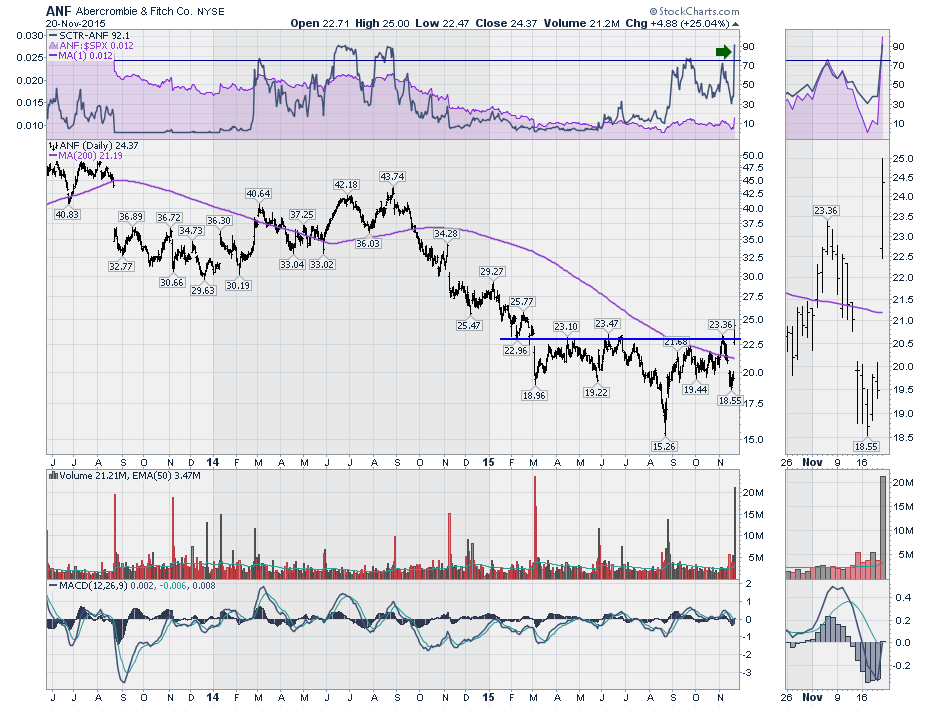Click the 23.36 label in zoom panel
Image resolution: width=930 pixels, height=707 pixels.
click(826, 211)
